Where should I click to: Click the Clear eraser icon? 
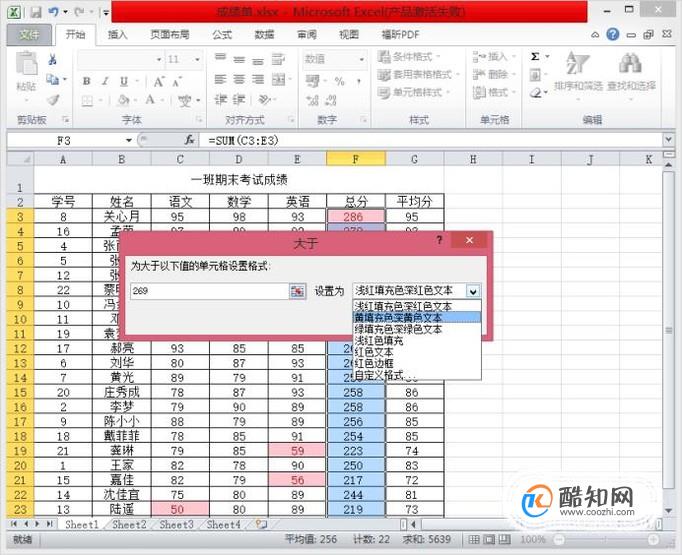536,93
